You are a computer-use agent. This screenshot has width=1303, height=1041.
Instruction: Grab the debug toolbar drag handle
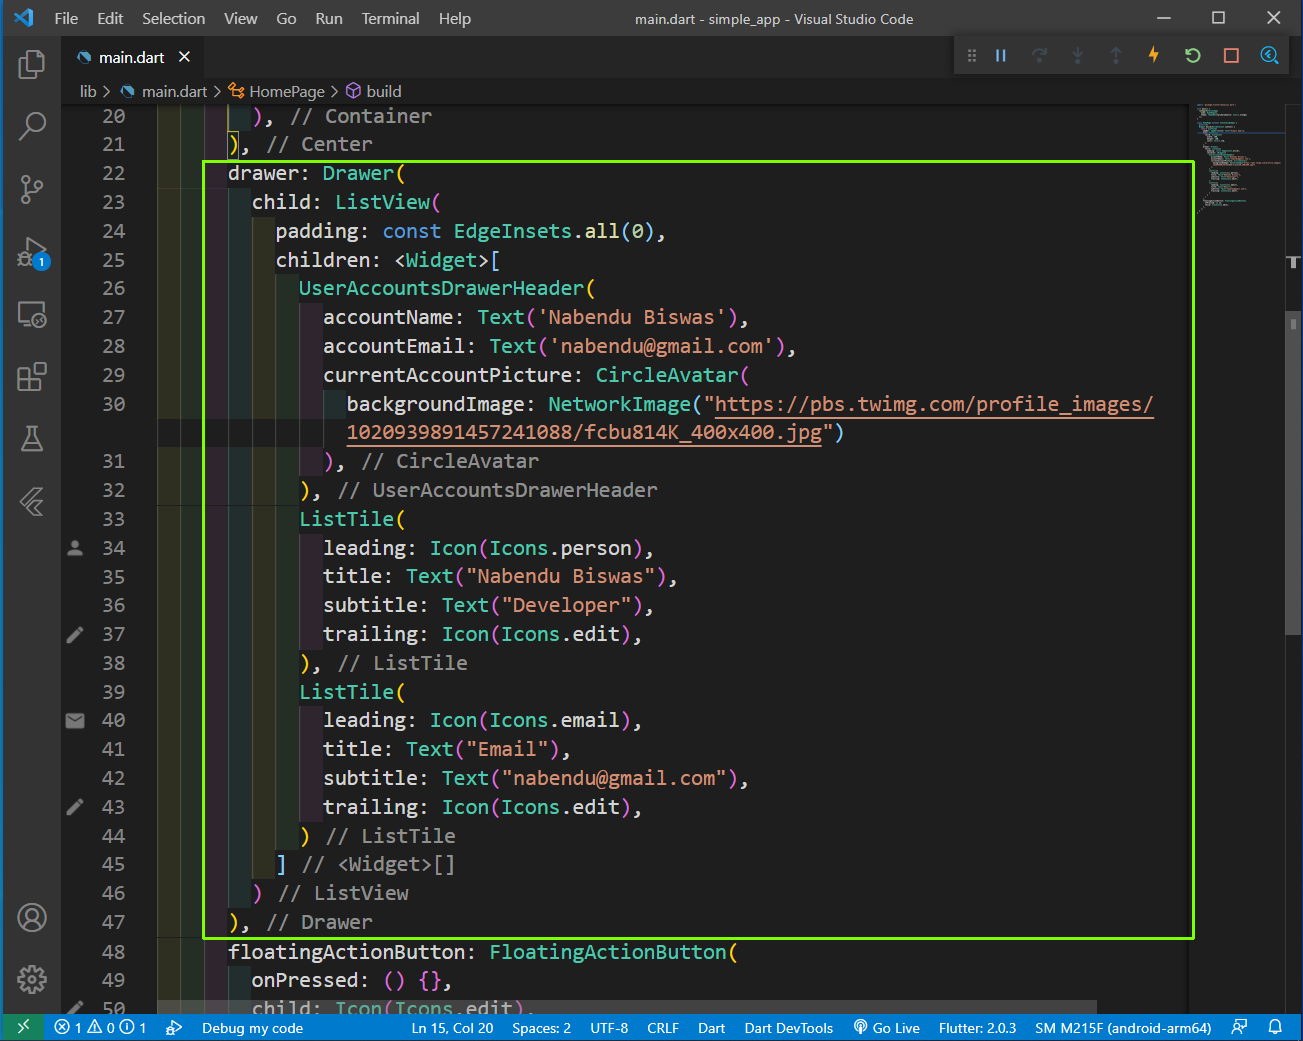click(x=971, y=56)
